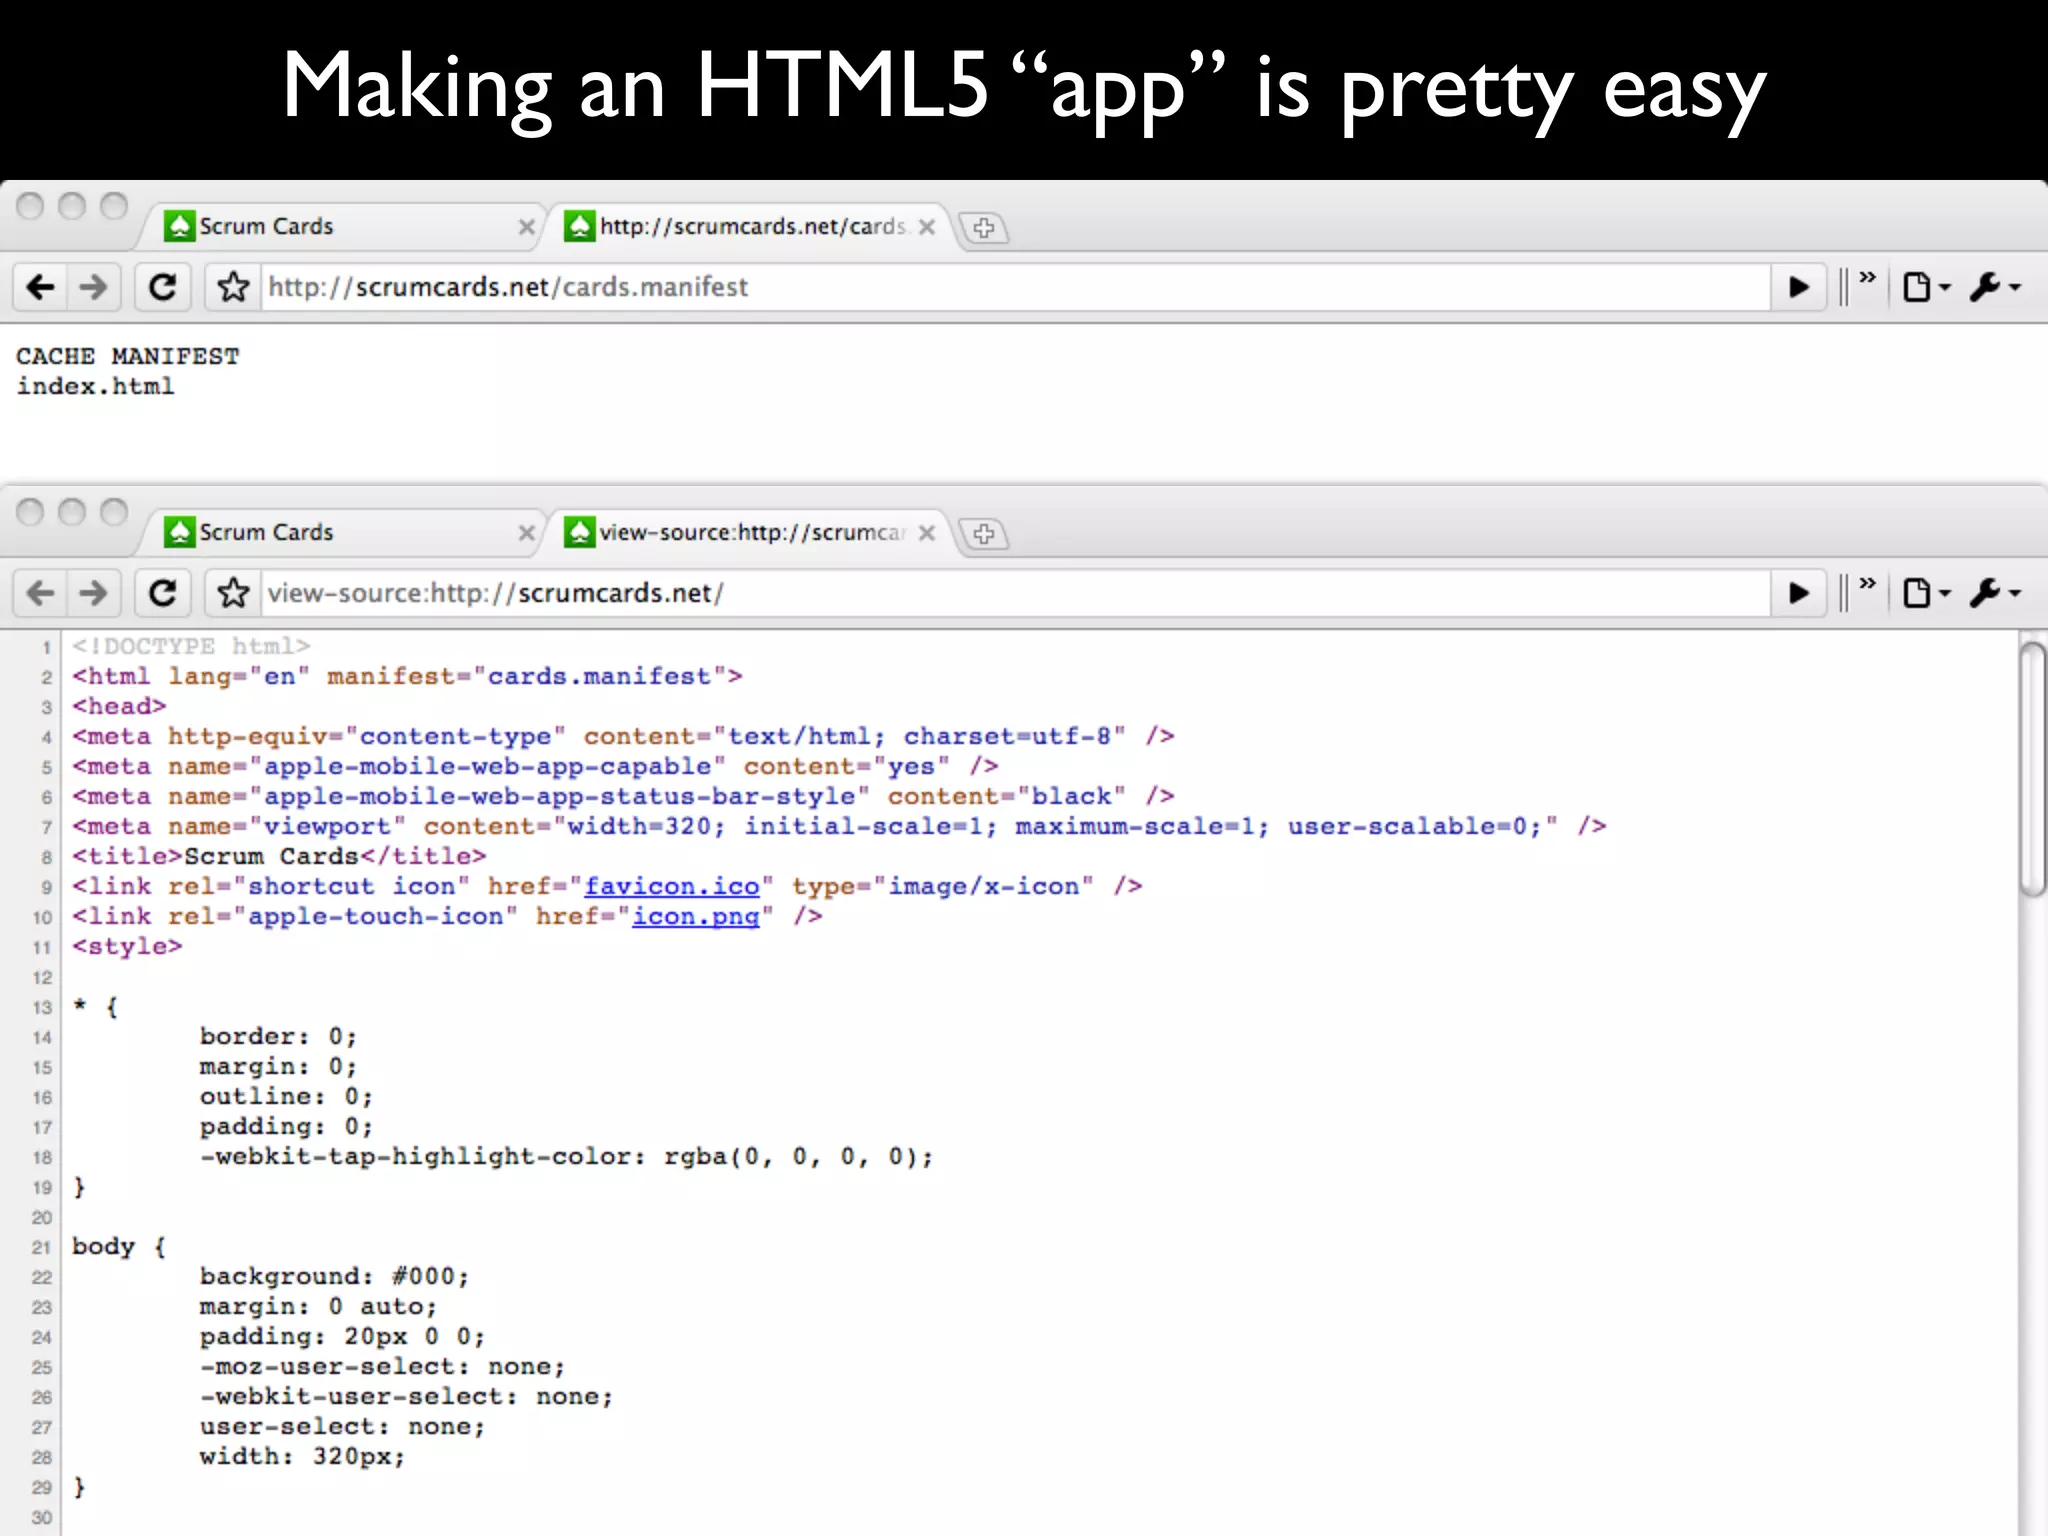Close scrumcards.net/cards tab in upper window

click(x=927, y=227)
